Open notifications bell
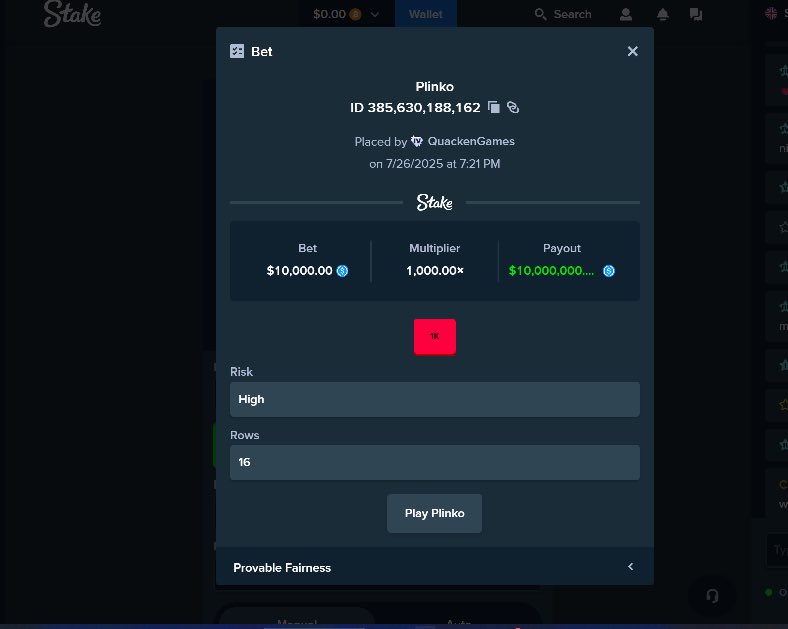Image resolution: width=788 pixels, height=629 pixels. pyautogui.click(x=663, y=15)
